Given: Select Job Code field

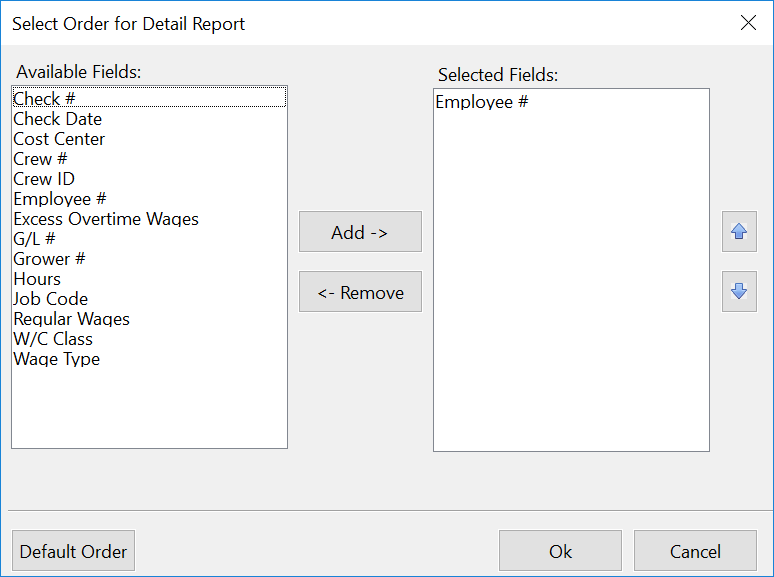Looking at the screenshot, I should 50,299.
